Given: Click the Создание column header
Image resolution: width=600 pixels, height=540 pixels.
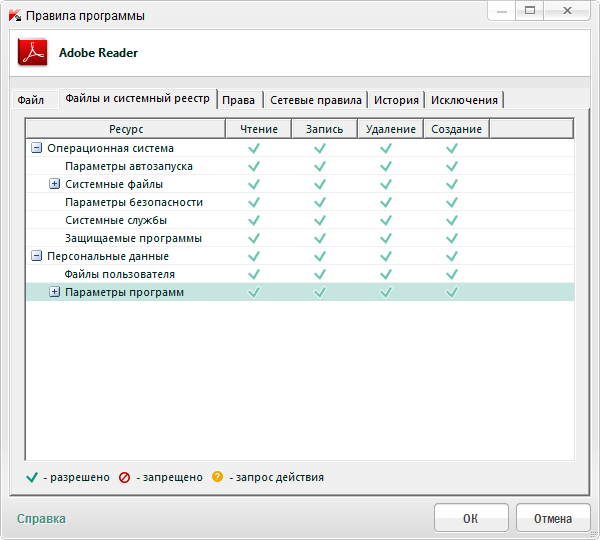Looking at the screenshot, I should tap(456, 129).
